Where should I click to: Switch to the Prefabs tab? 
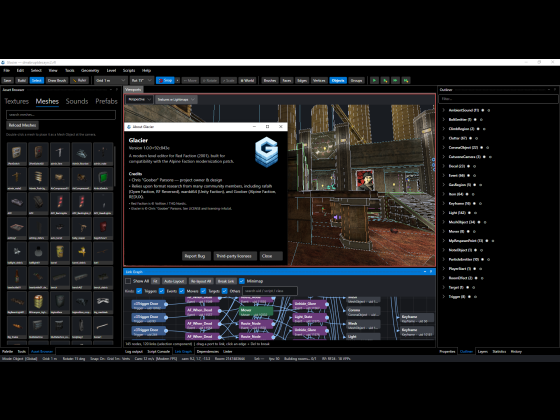tap(106, 101)
